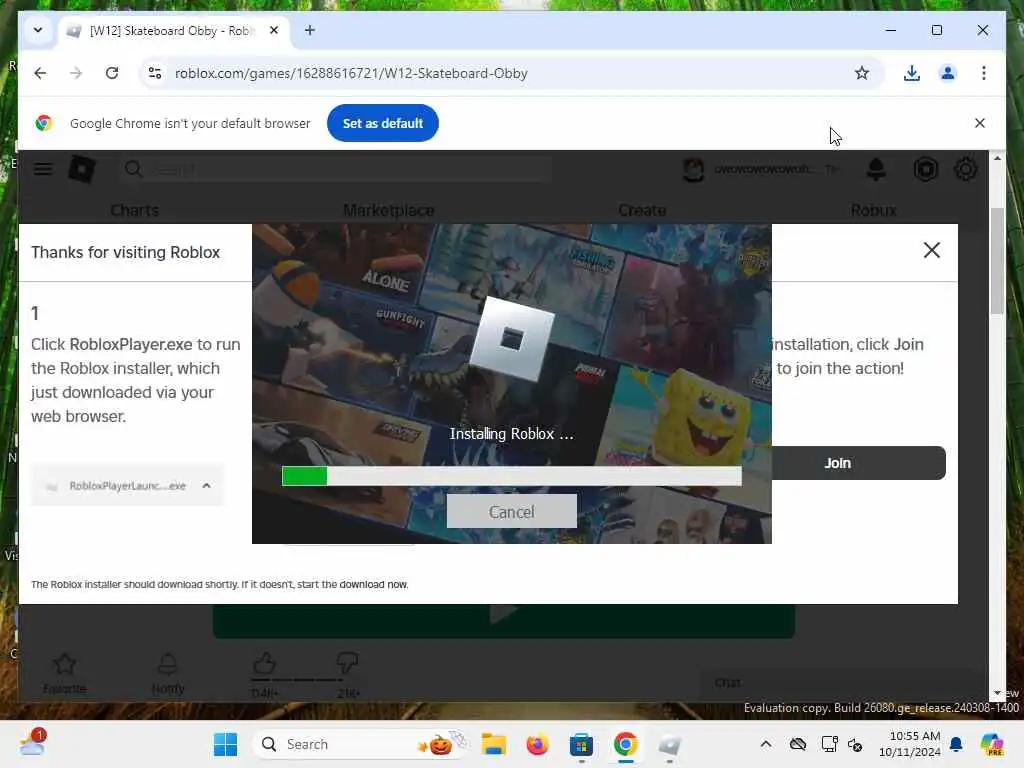Dismiss the default browser notification bar

click(x=980, y=123)
